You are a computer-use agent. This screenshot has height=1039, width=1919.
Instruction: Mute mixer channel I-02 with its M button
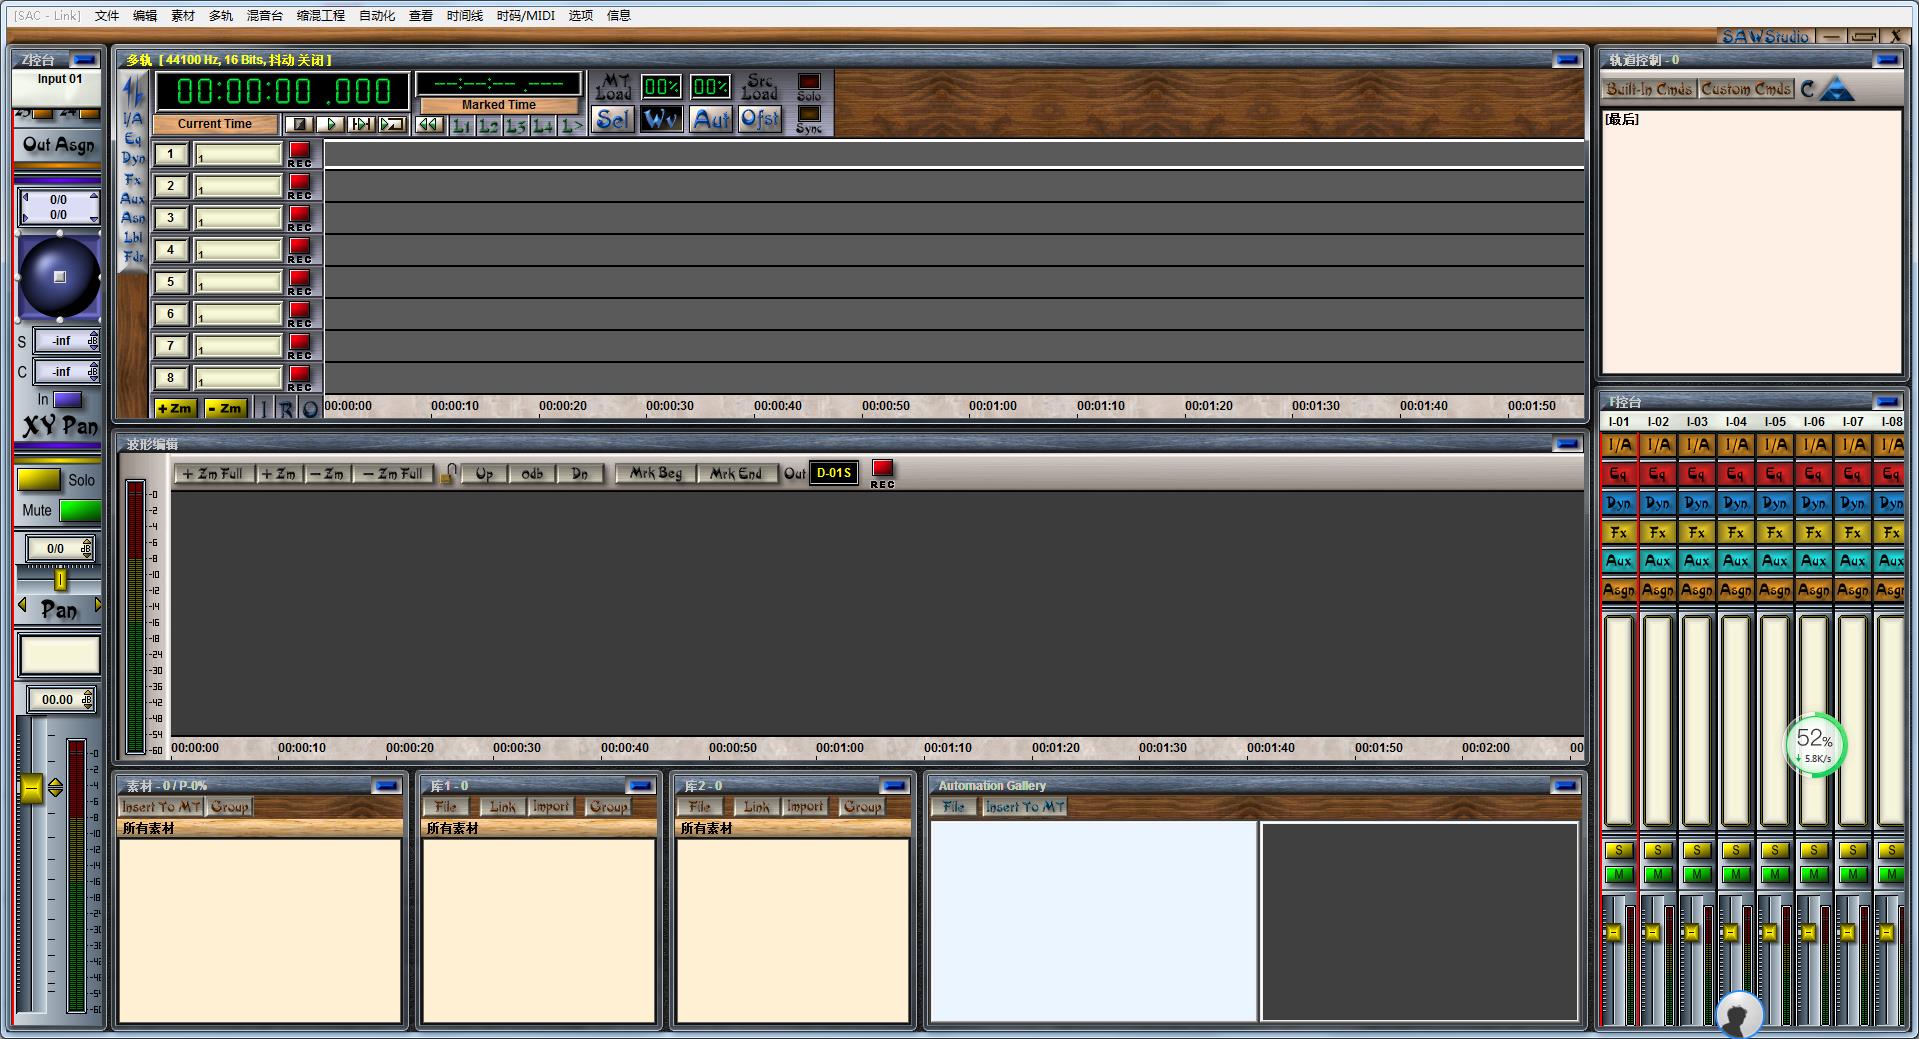coord(1657,873)
